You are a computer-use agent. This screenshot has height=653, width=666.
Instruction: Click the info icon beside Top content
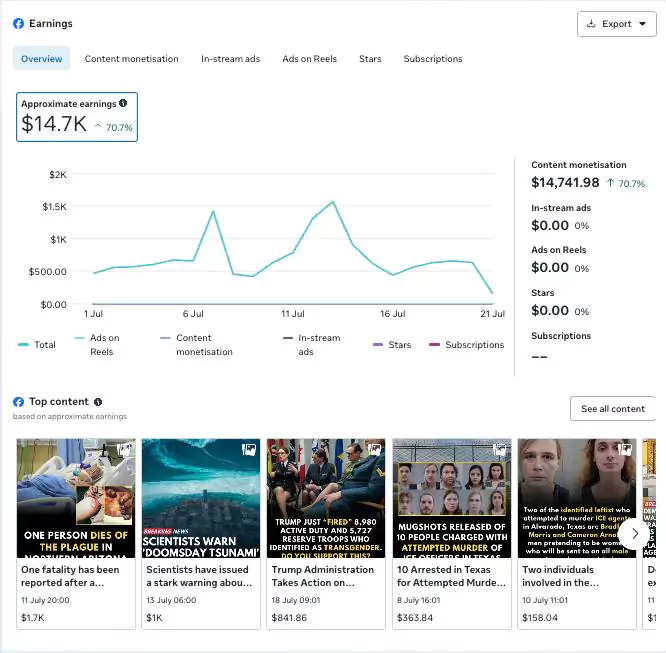click(98, 402)
